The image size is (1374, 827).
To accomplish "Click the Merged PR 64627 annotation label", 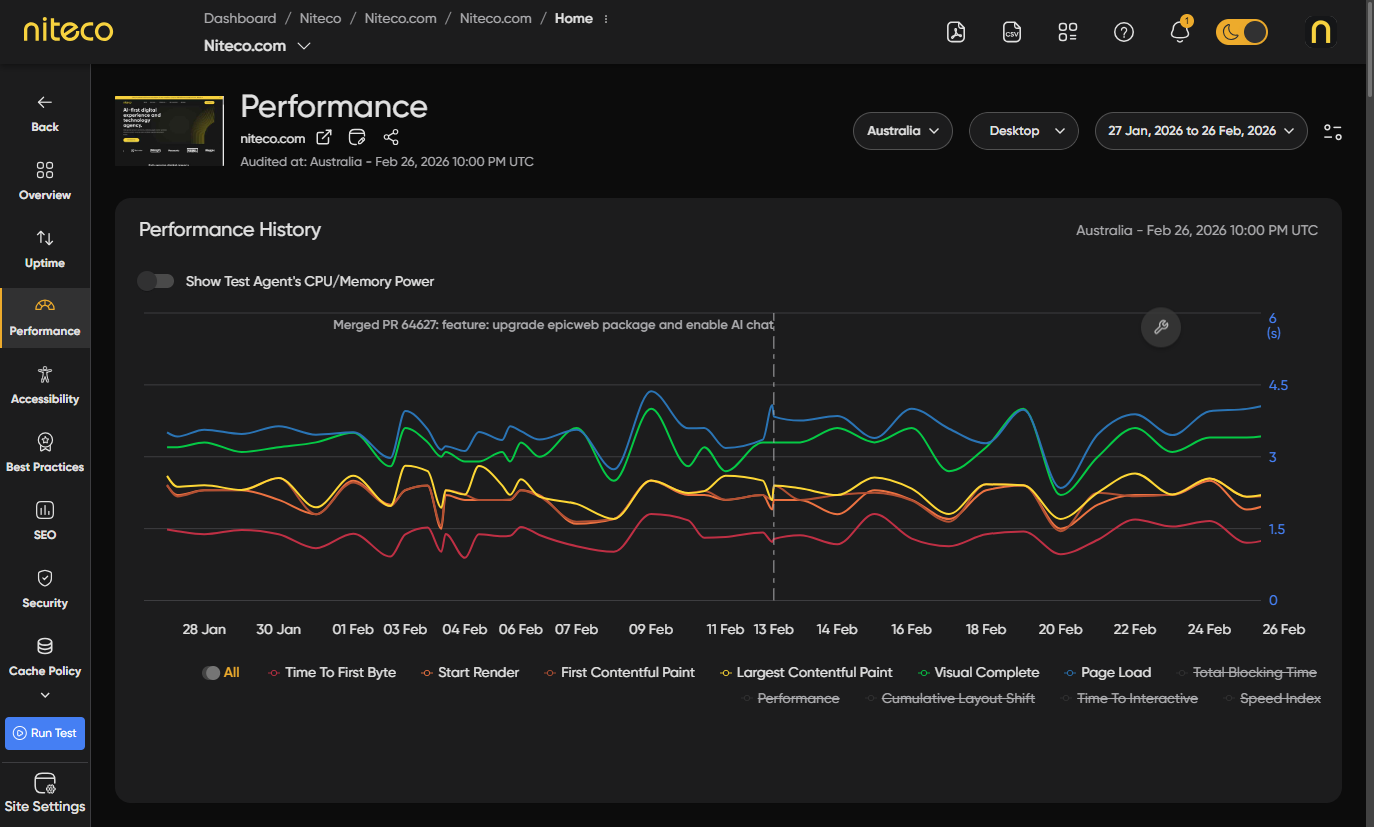I will 553,325.
